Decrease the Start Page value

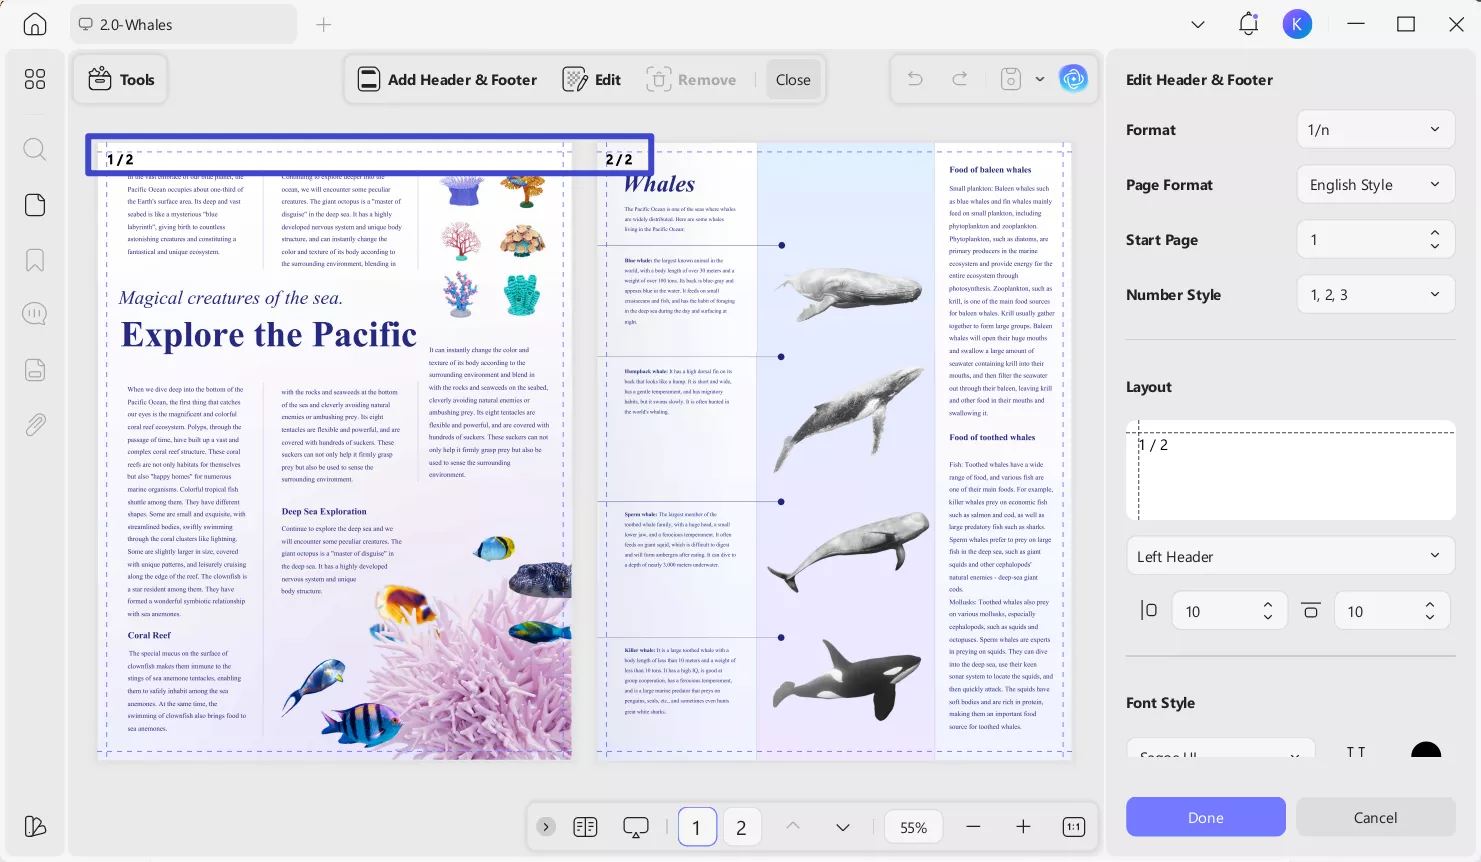(x=1435, y=246)
